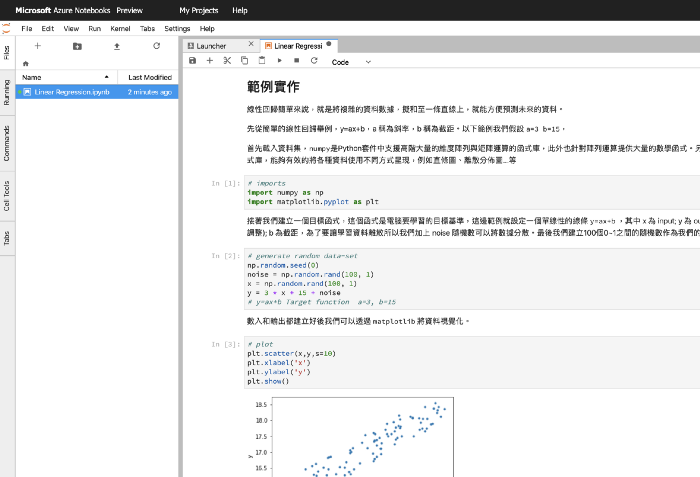Refresh the file browser list
This screenshot has width=700, height=477.
coord(156,46)
